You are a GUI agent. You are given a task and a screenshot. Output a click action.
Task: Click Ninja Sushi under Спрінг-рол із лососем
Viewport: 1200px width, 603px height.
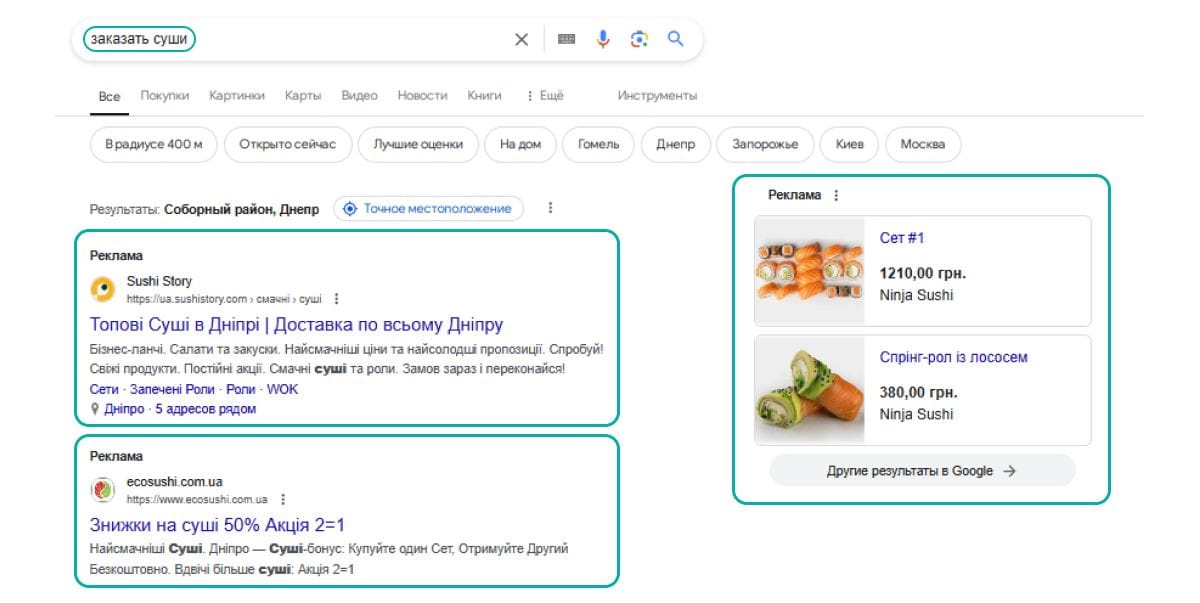[917, 414]
